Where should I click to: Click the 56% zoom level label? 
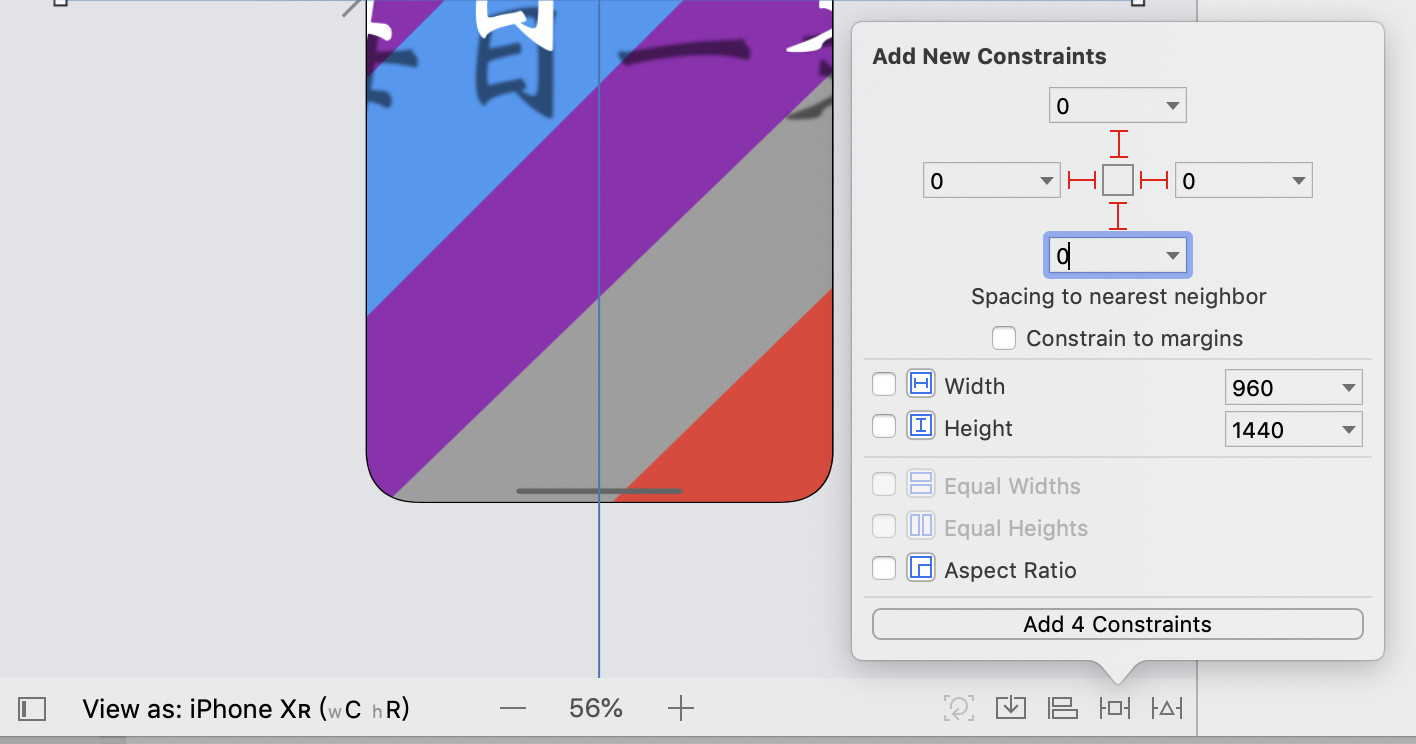(596, 709)
